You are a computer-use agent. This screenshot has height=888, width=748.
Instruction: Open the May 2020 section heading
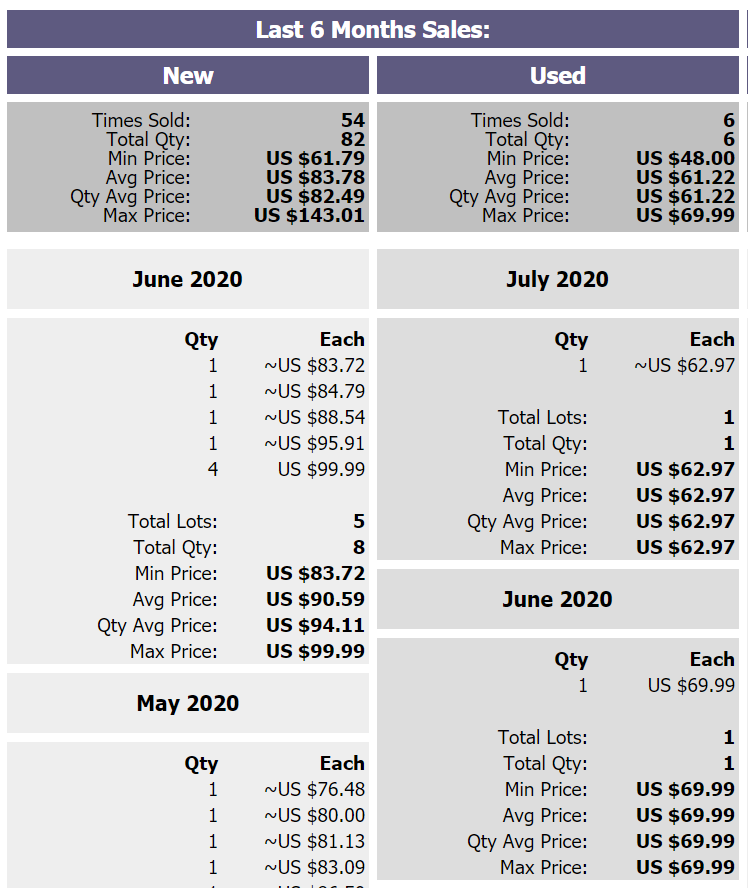coord(188,703)
